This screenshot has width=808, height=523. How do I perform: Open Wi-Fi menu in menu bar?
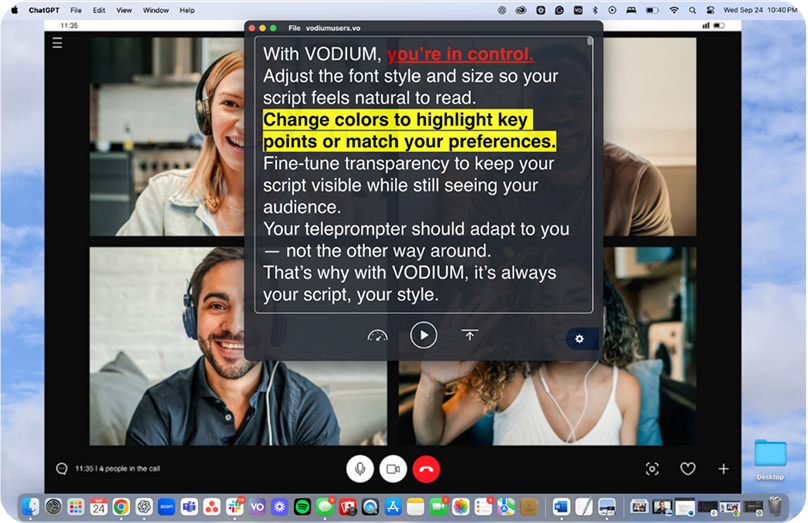pyautogui.click(x=674, y=10)
